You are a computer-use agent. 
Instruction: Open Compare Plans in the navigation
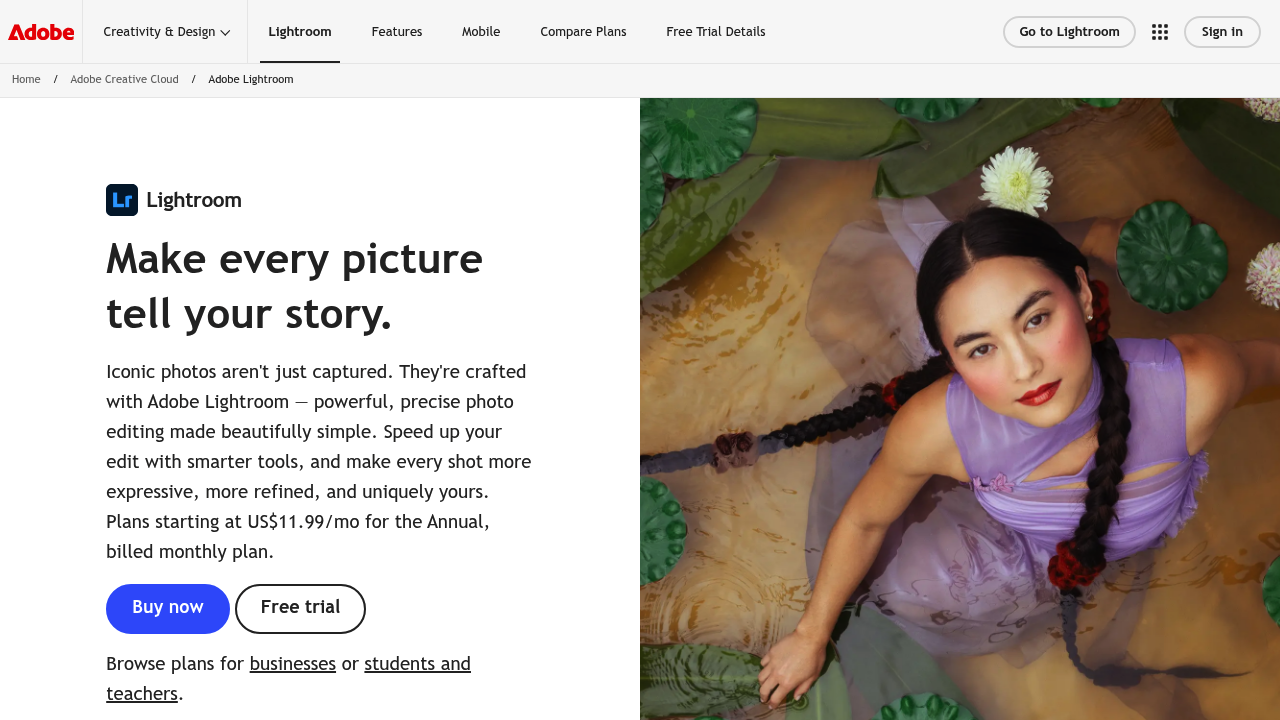pos(584,32)
